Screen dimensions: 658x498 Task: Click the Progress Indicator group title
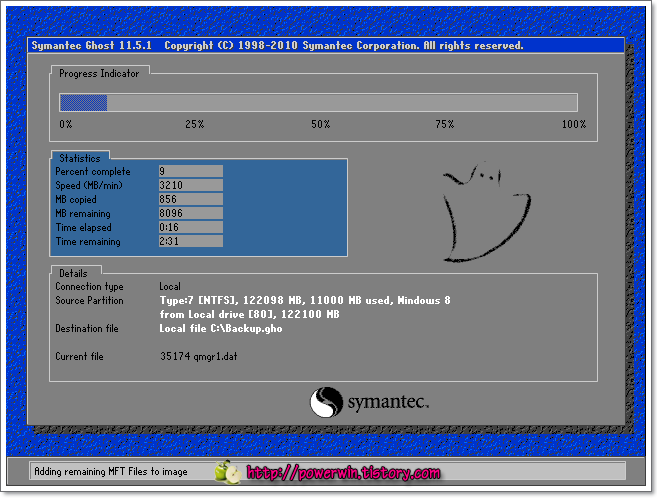(99, 73)
